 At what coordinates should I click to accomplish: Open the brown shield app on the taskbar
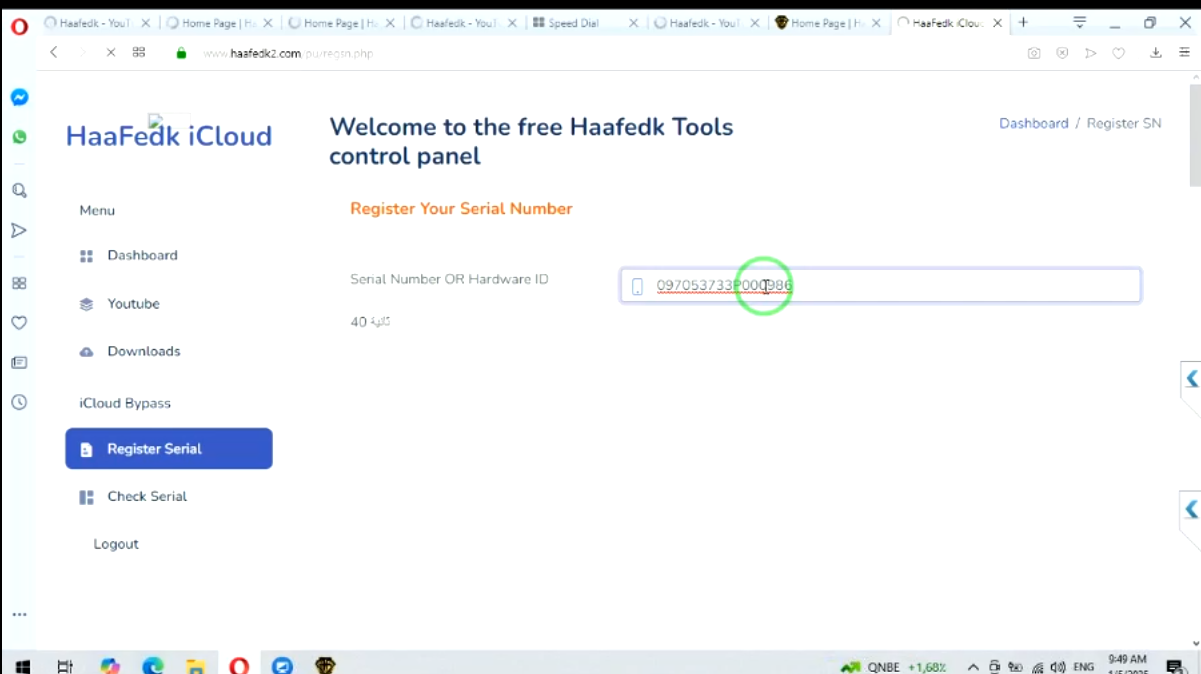(x=325, y=665)
